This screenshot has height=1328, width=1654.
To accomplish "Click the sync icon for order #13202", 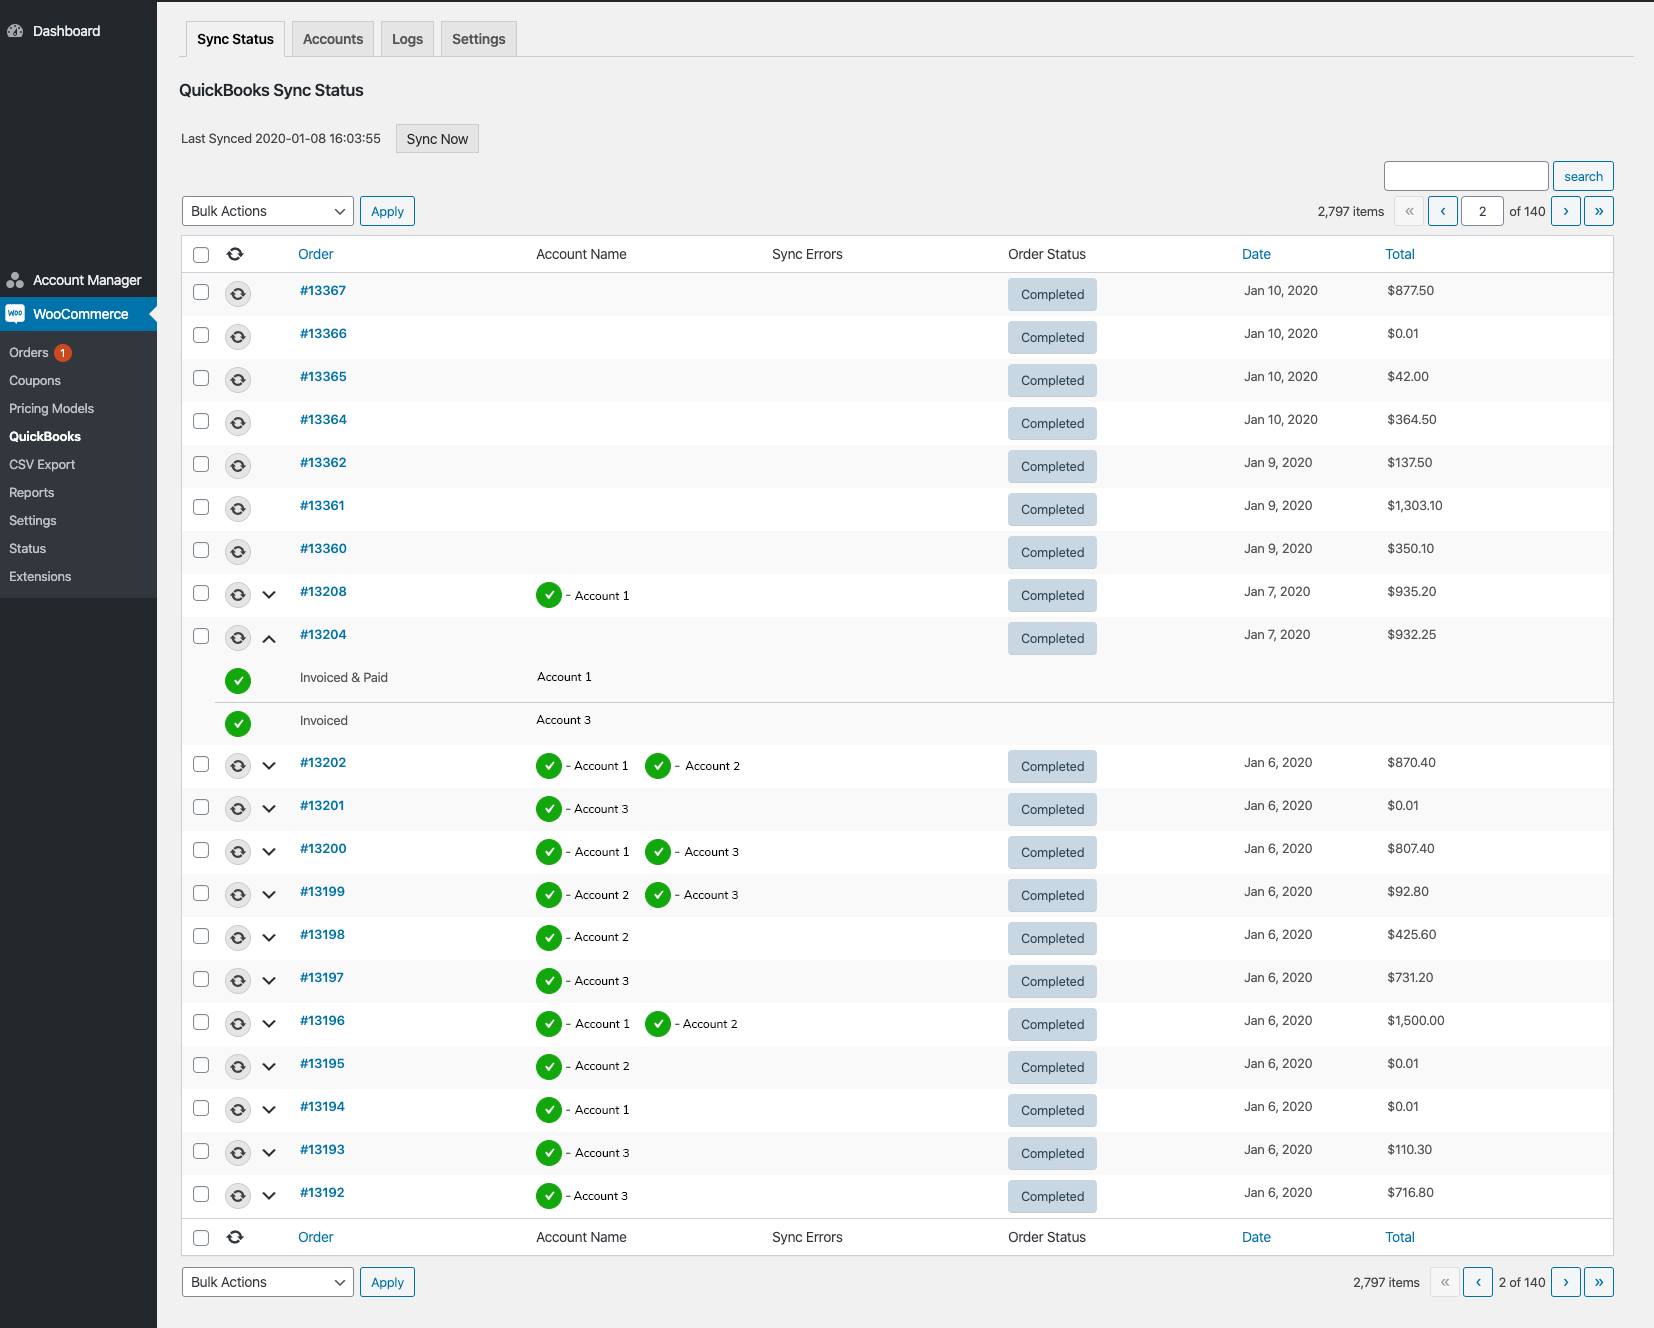I will tap(238, 766).
